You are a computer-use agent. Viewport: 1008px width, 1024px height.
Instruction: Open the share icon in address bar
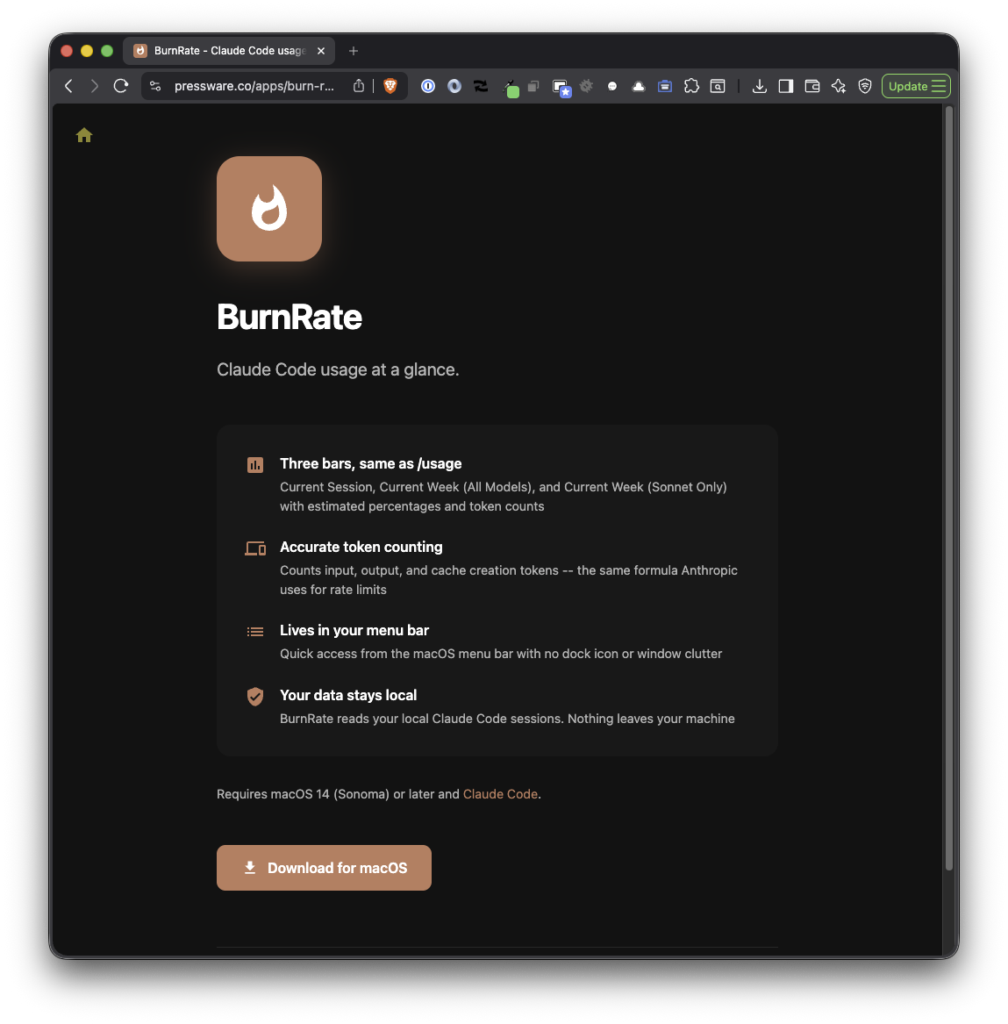tap(359, 86)
